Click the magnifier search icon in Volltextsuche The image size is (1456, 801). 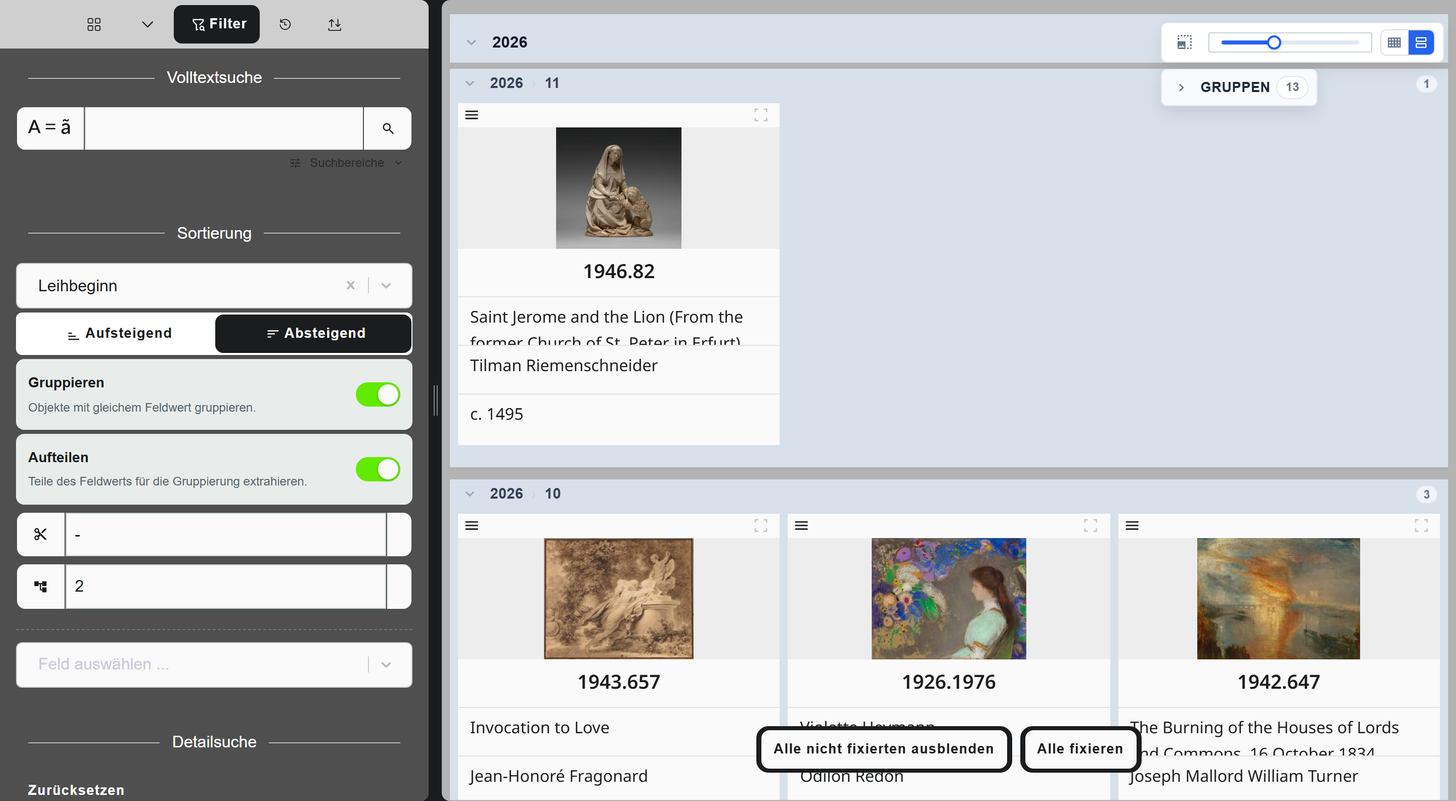(x=388, y=128)
